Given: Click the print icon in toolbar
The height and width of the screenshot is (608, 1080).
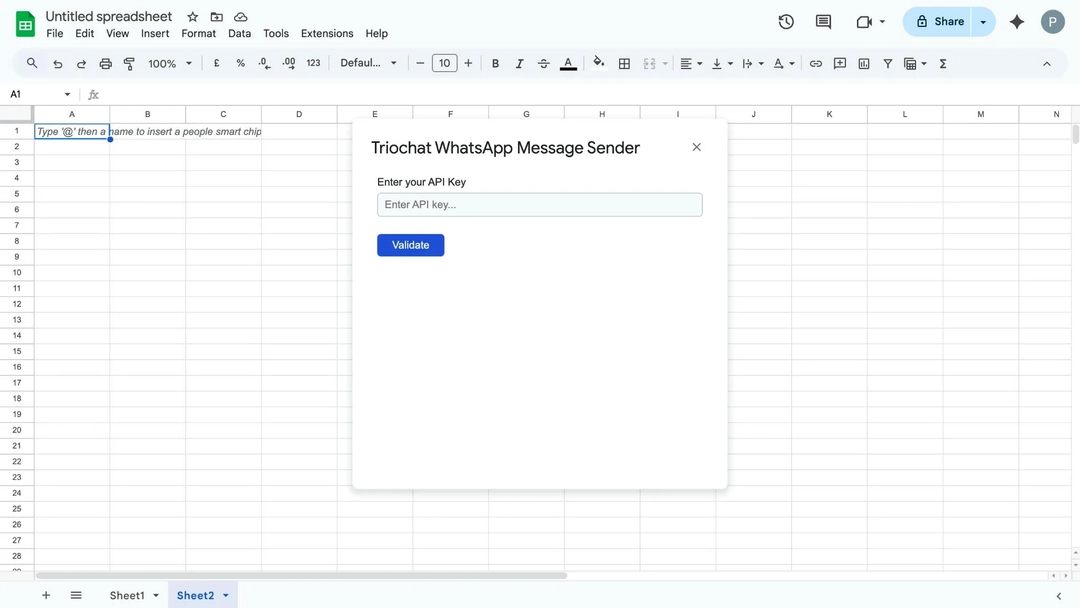Looking at the screenshot, I should pyautogui.click(x=105, y=63).
